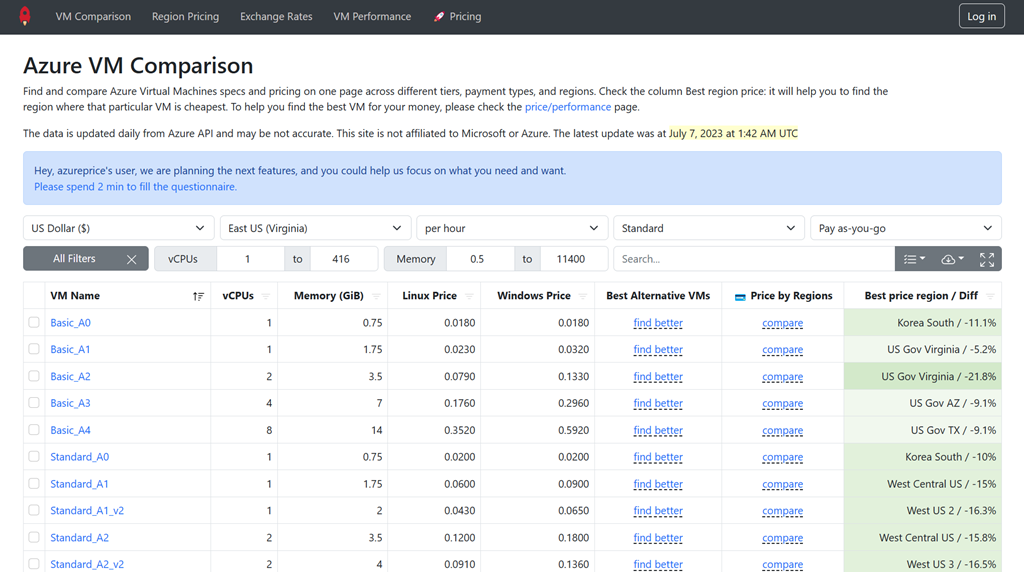
Task: Click into the Search input field
Action: (x=754, y=259)
